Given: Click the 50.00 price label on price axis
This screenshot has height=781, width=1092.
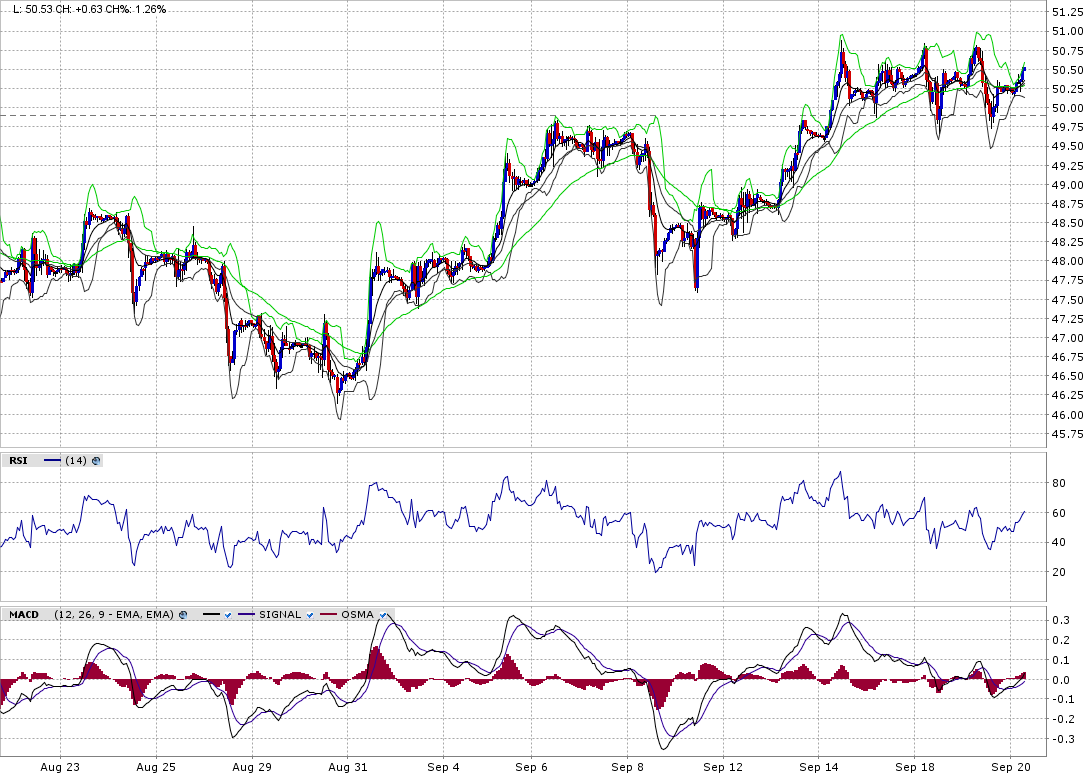Looking at the screenshot, I should pos(1065,108).
